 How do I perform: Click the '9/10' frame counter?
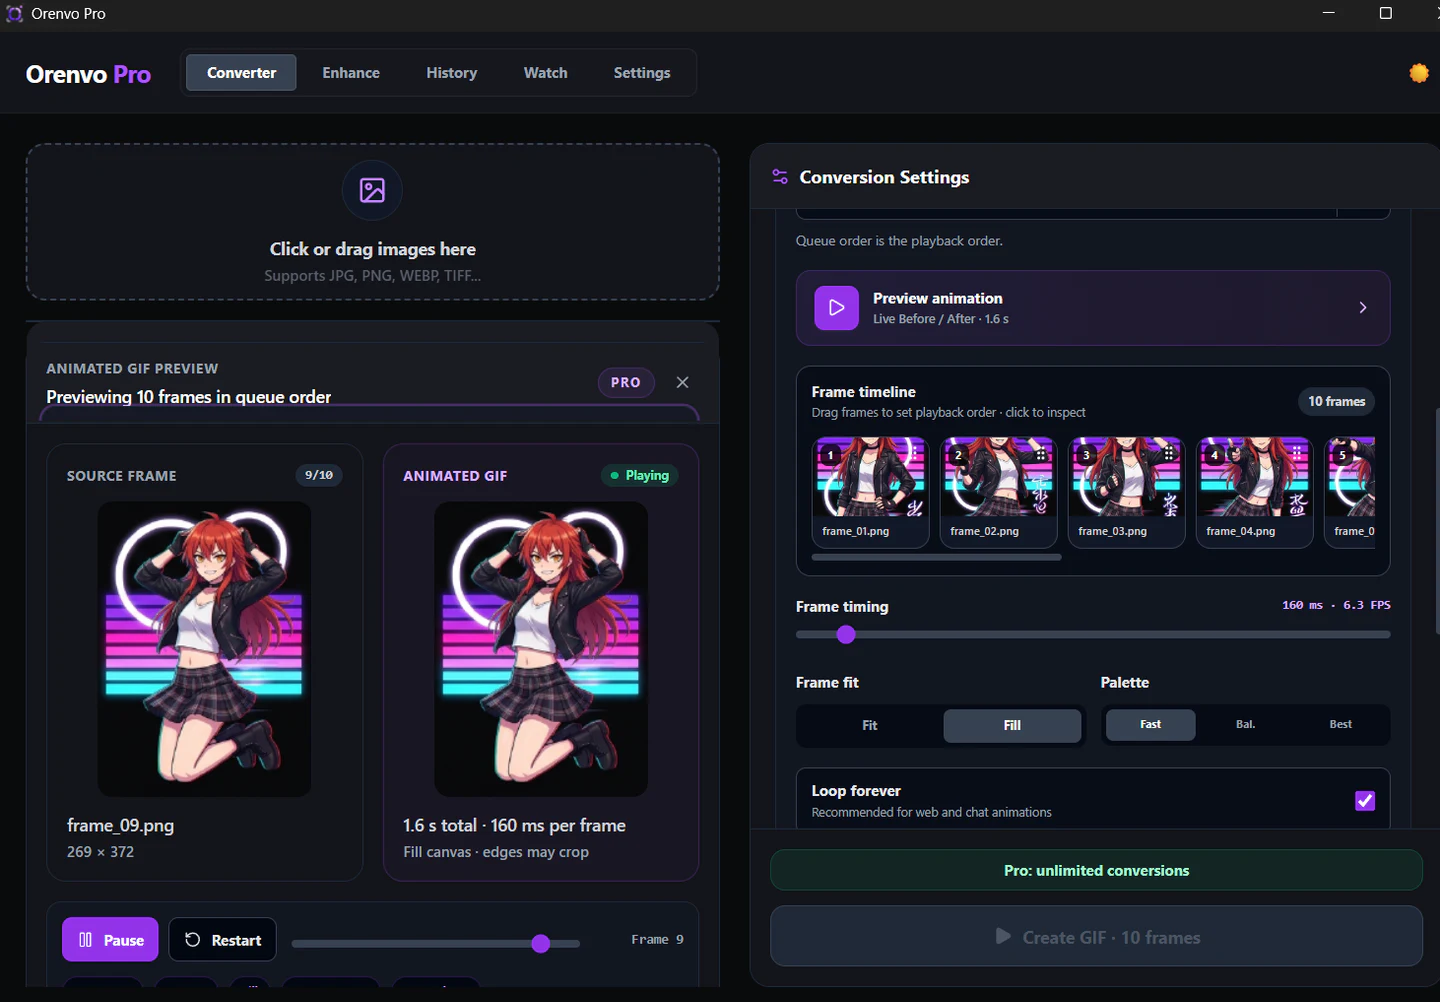319,475
